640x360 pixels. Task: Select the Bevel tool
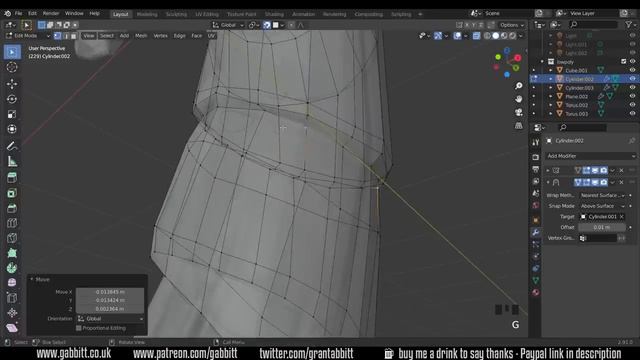[x=12, y=208]
